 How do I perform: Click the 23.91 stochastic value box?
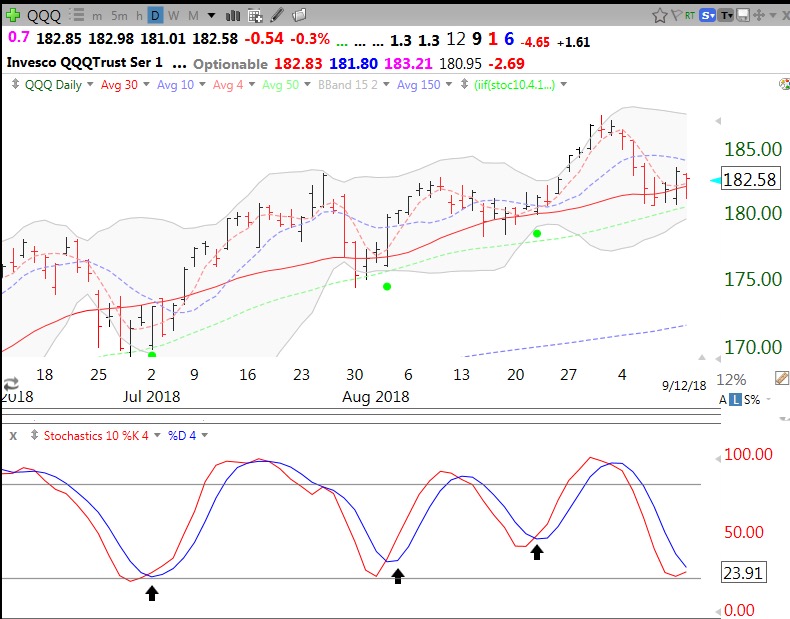pos(743,572)
